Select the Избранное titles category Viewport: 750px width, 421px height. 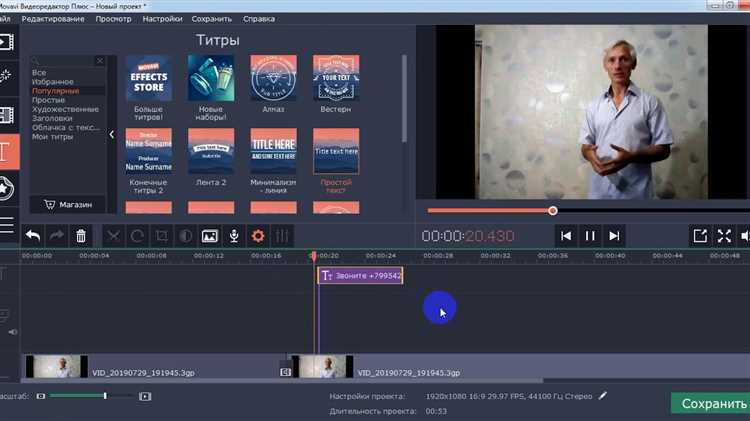pyautogui.click(x=53, y=82)
